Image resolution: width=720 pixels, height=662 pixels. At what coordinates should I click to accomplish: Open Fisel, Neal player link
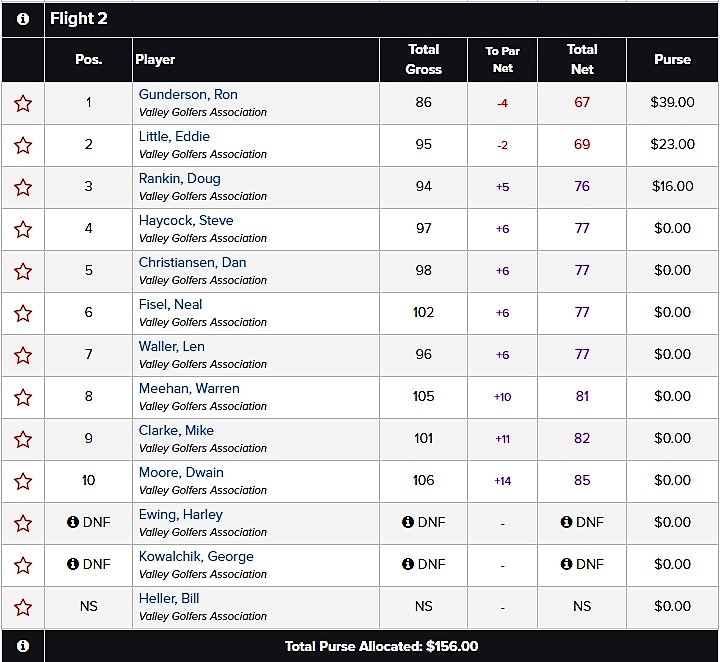click(170, 304)
